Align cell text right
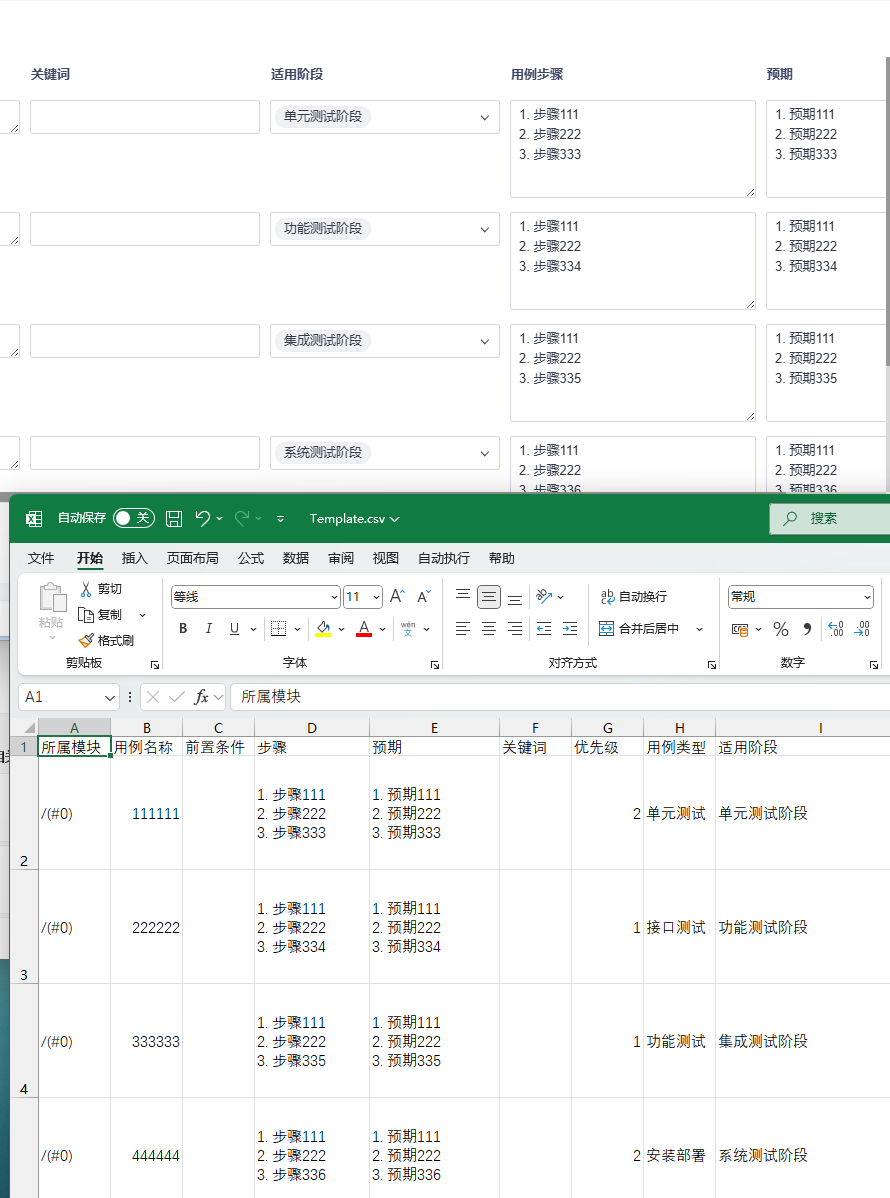Screen dimensions: 890x1198 click(x=515, y=629)
